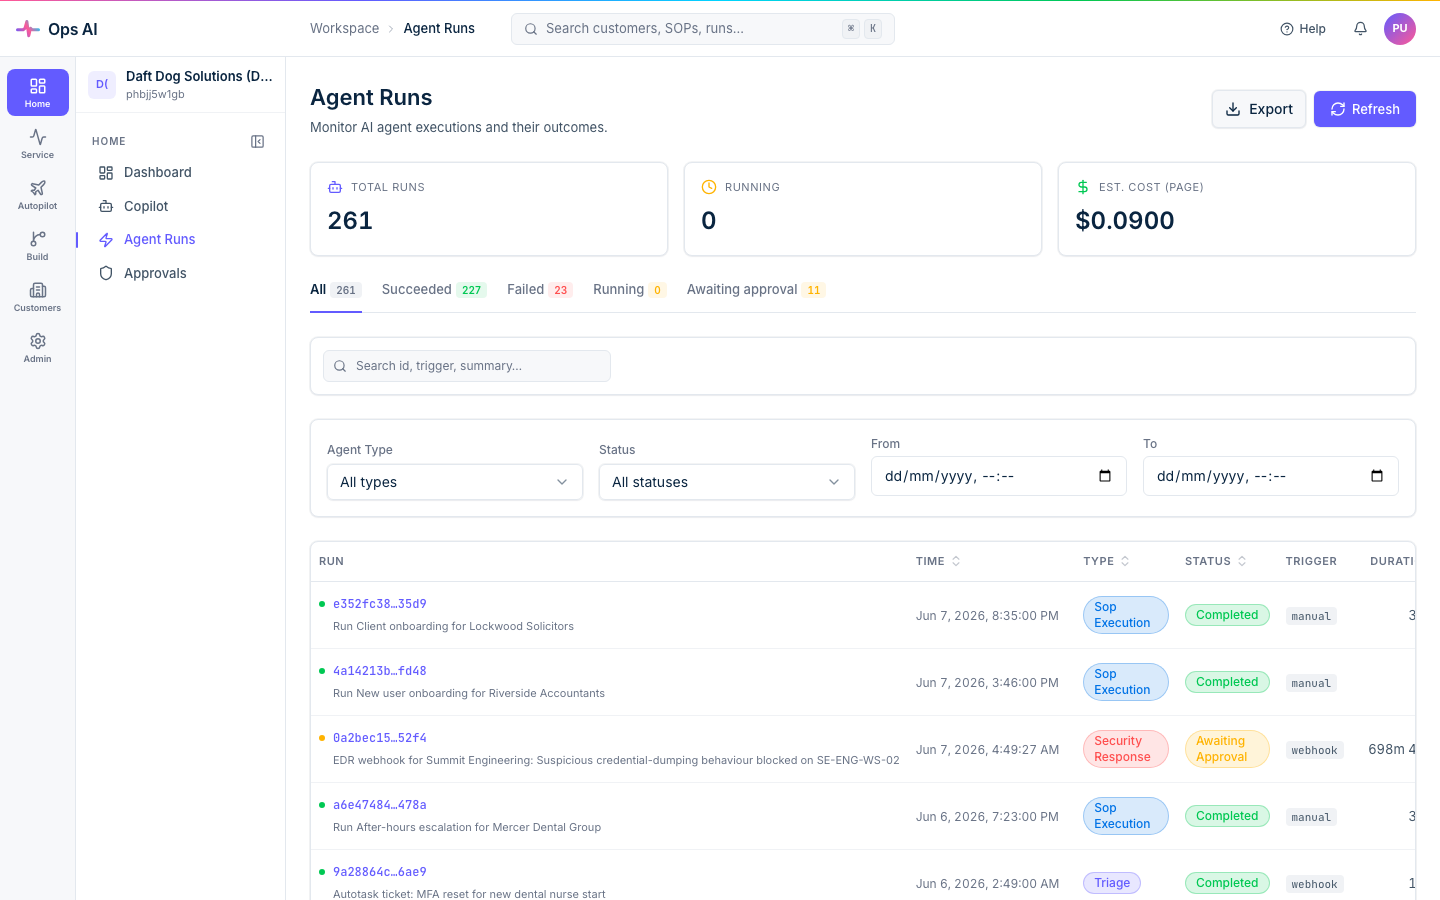Open run e352fc38…35d9
Image resolution: width=1440 pixels, height=900 pixels.
point(380,604)
